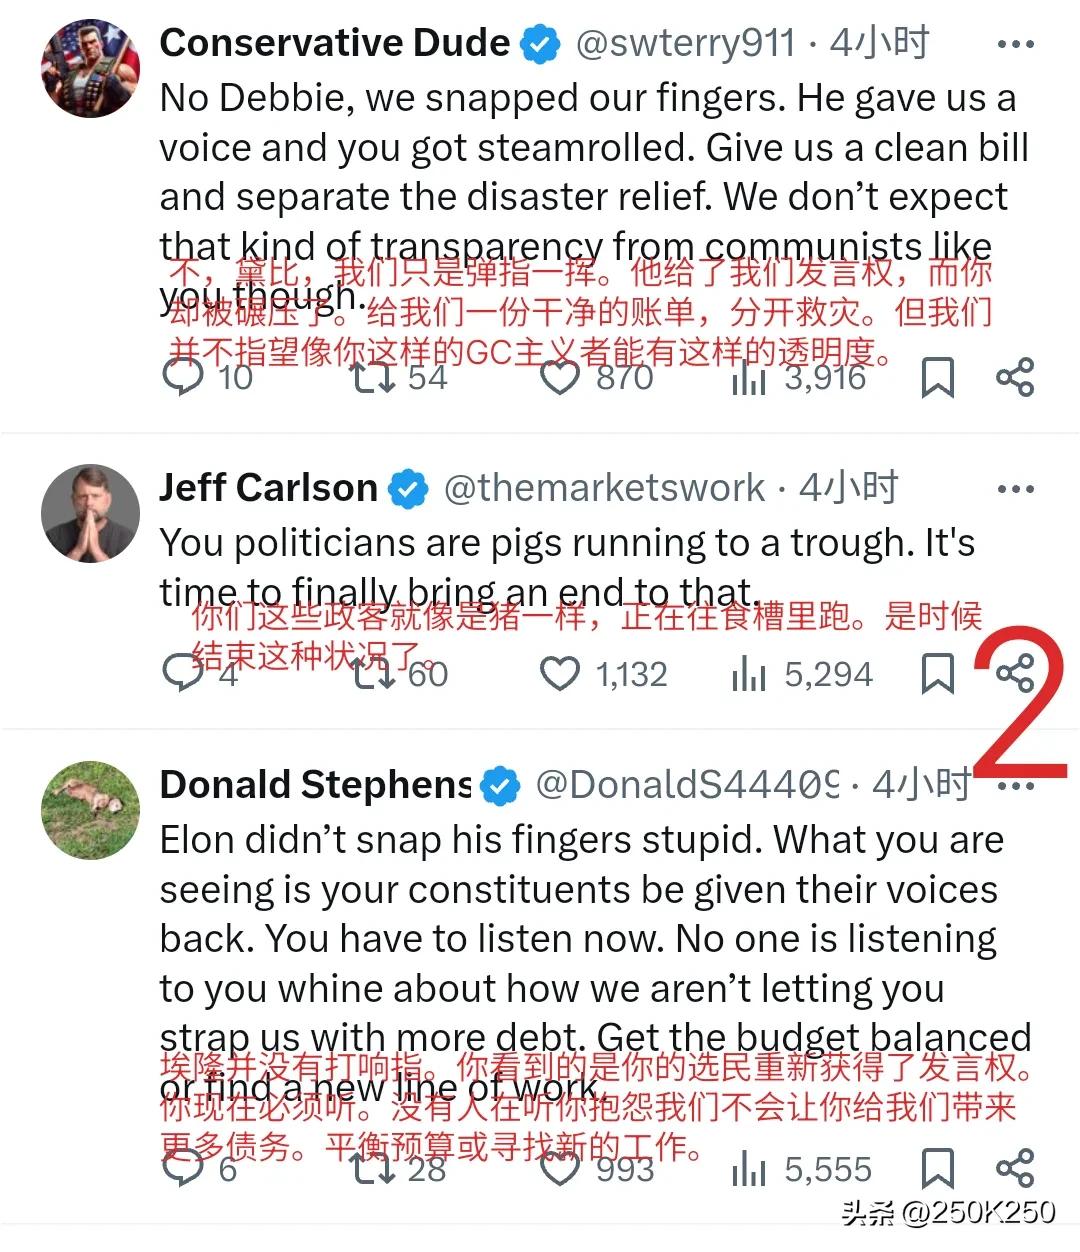Bookmark Conservative Dude's tweet
Screen dimensions: 1080x1252
937,377
